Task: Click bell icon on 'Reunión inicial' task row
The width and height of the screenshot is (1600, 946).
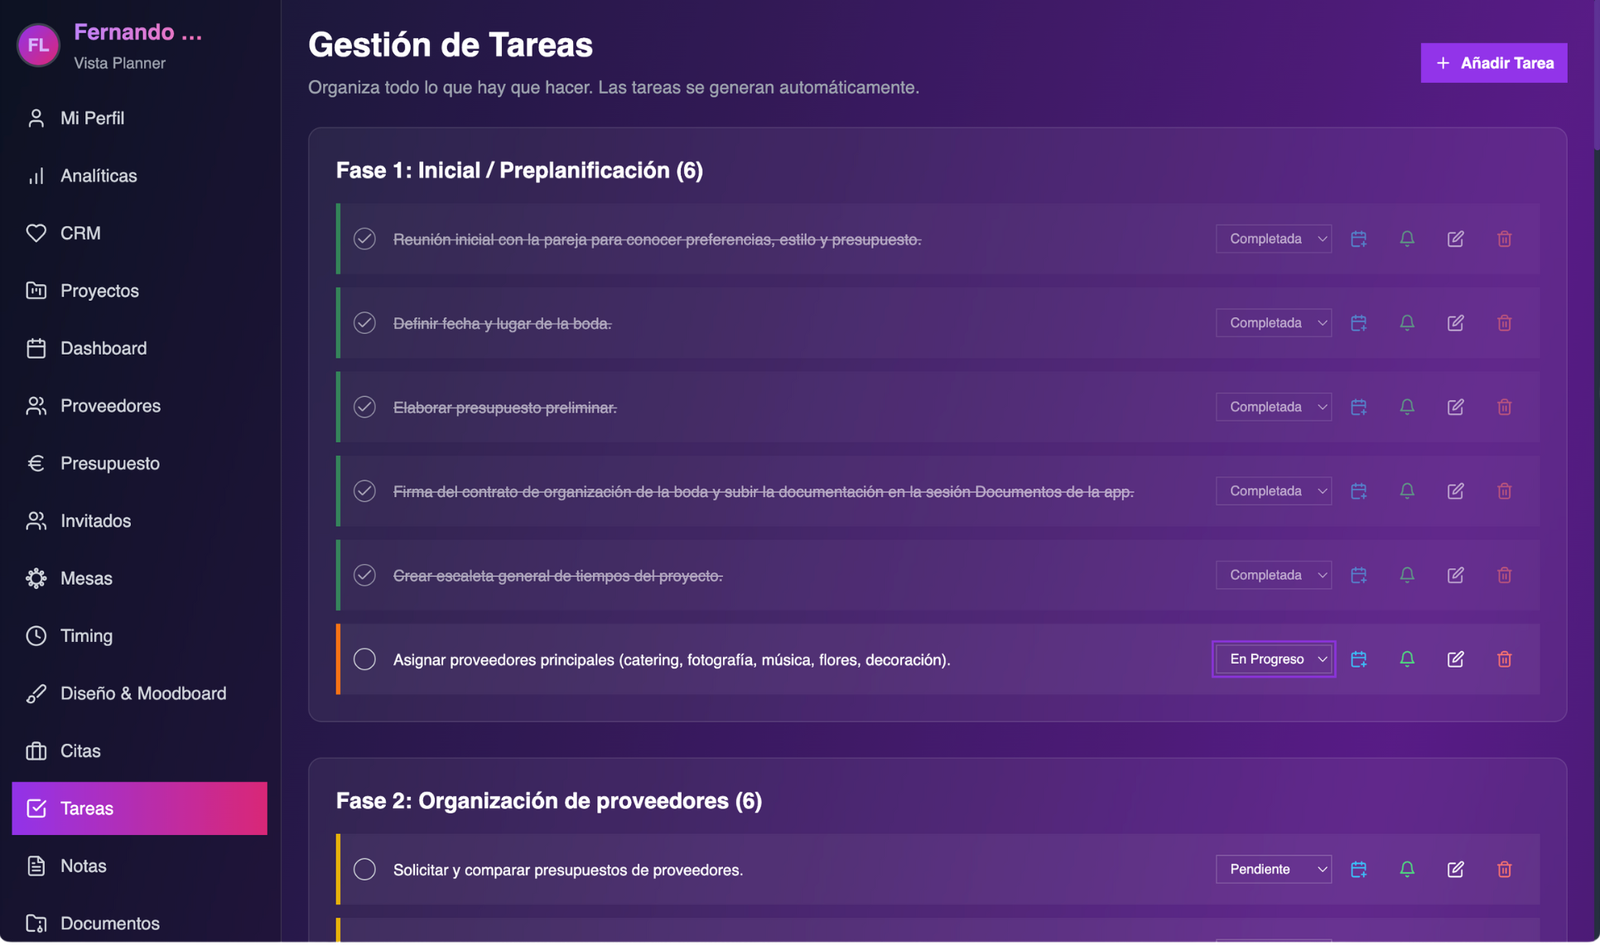Action: click(1407, 239)
